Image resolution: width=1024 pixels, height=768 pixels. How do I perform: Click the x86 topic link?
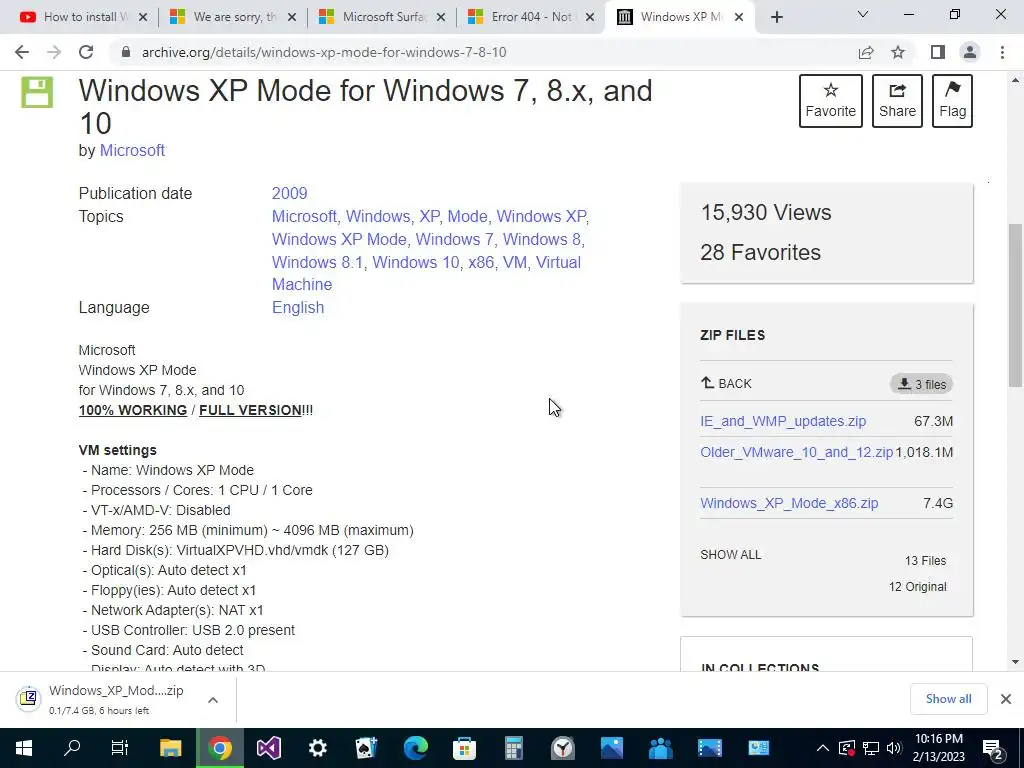[481, 262]
